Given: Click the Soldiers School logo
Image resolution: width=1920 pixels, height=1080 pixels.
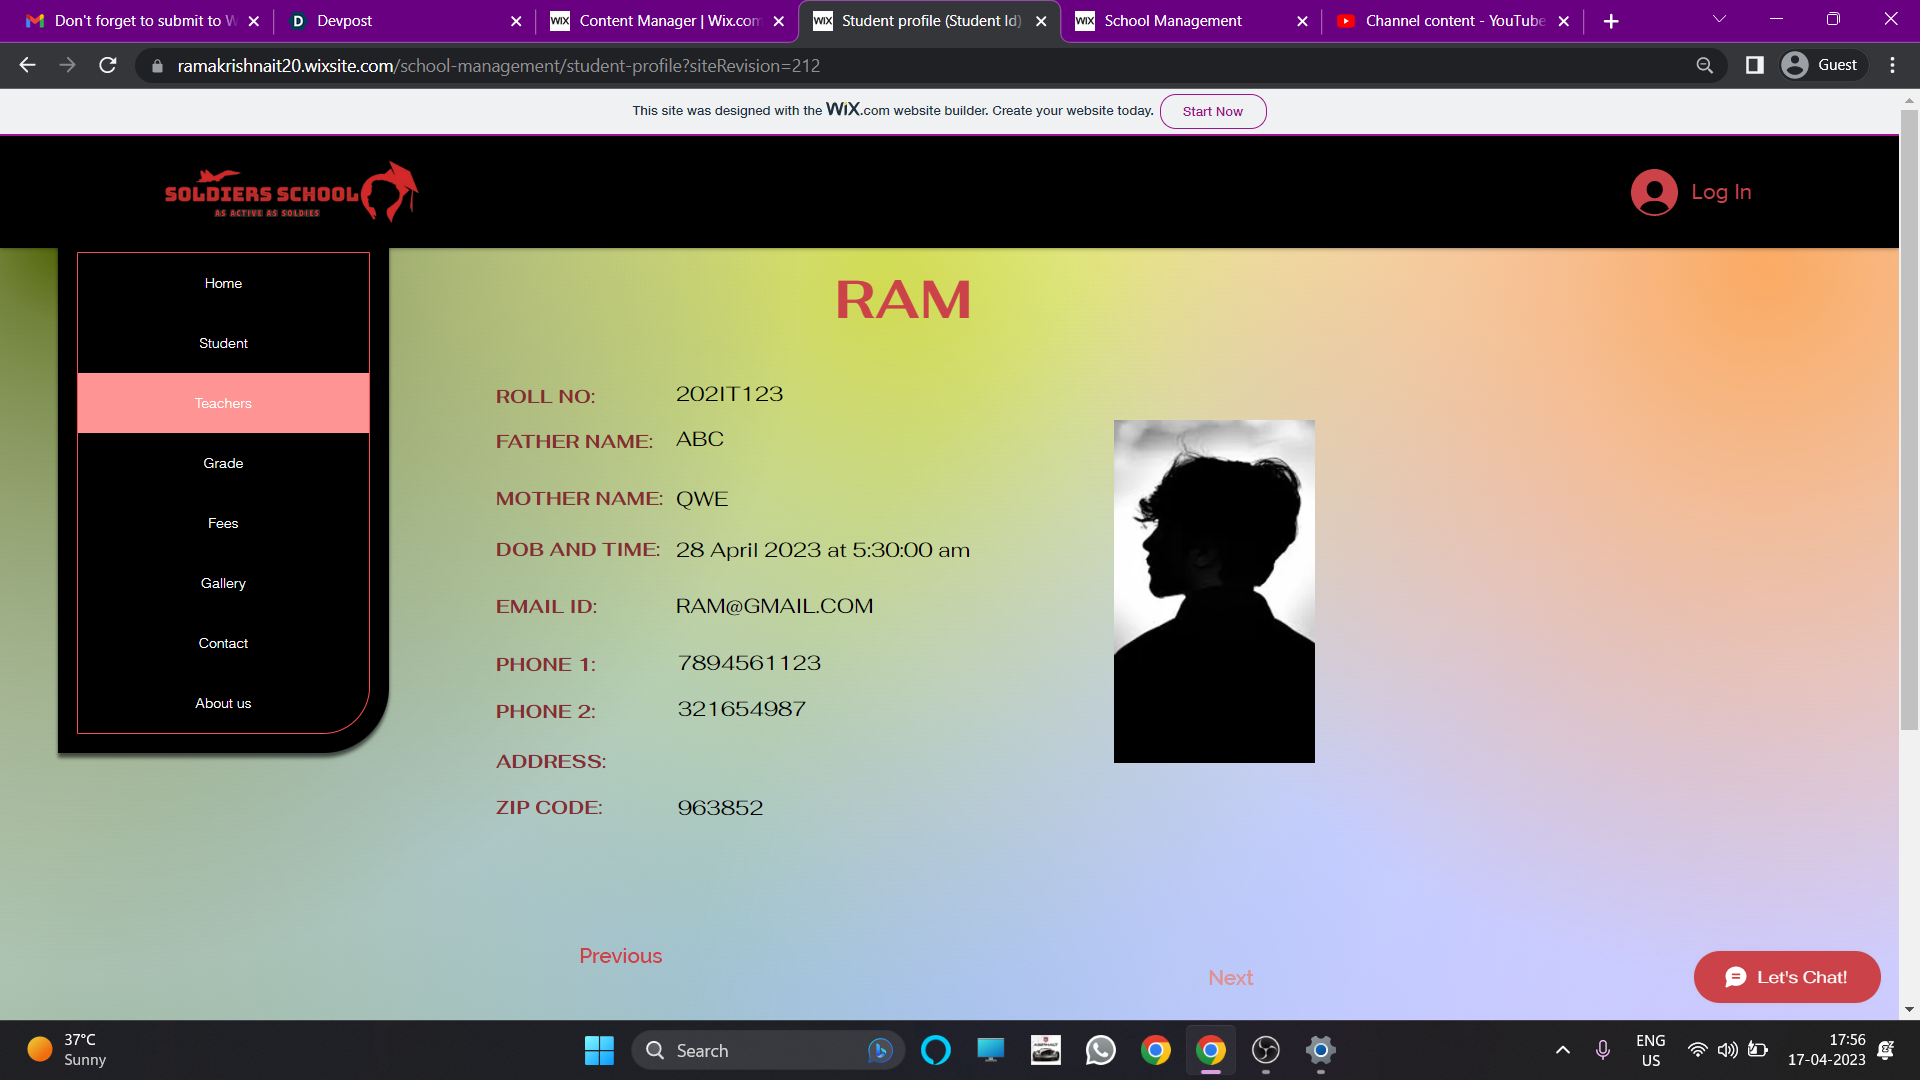Looking at the screenshot, I should click(290, 192).
